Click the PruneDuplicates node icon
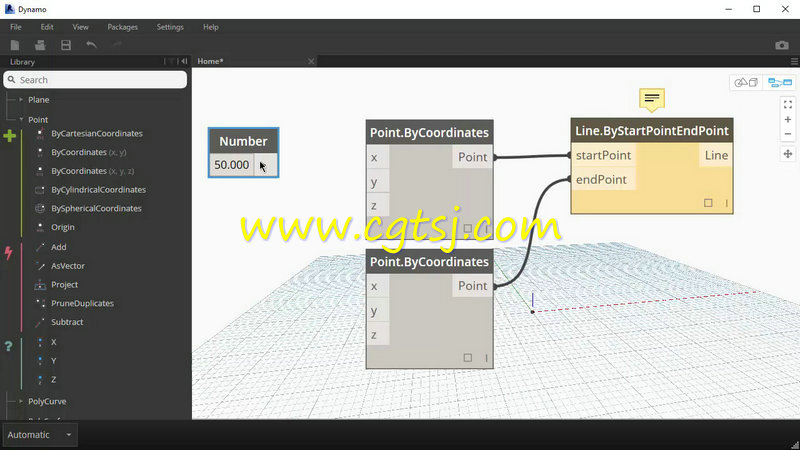The height and width of the screenshot is (450, 800). click(40, 303)
